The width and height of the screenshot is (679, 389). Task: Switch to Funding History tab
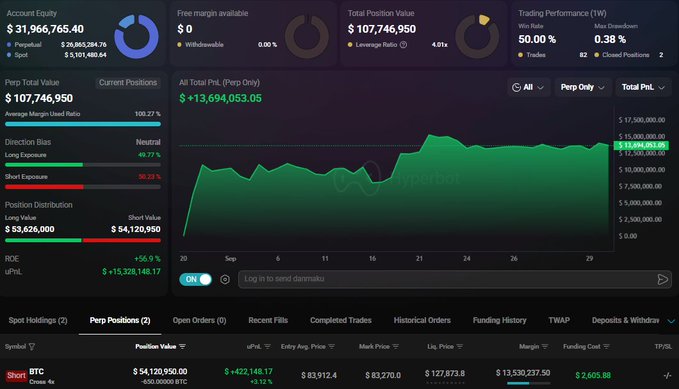click(x=500, y=320)
